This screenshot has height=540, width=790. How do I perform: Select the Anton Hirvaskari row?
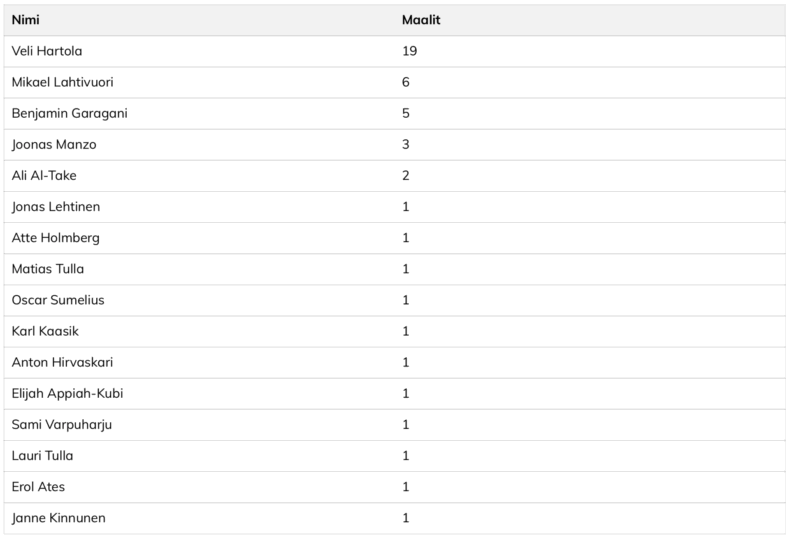click(x=62, y=362)
